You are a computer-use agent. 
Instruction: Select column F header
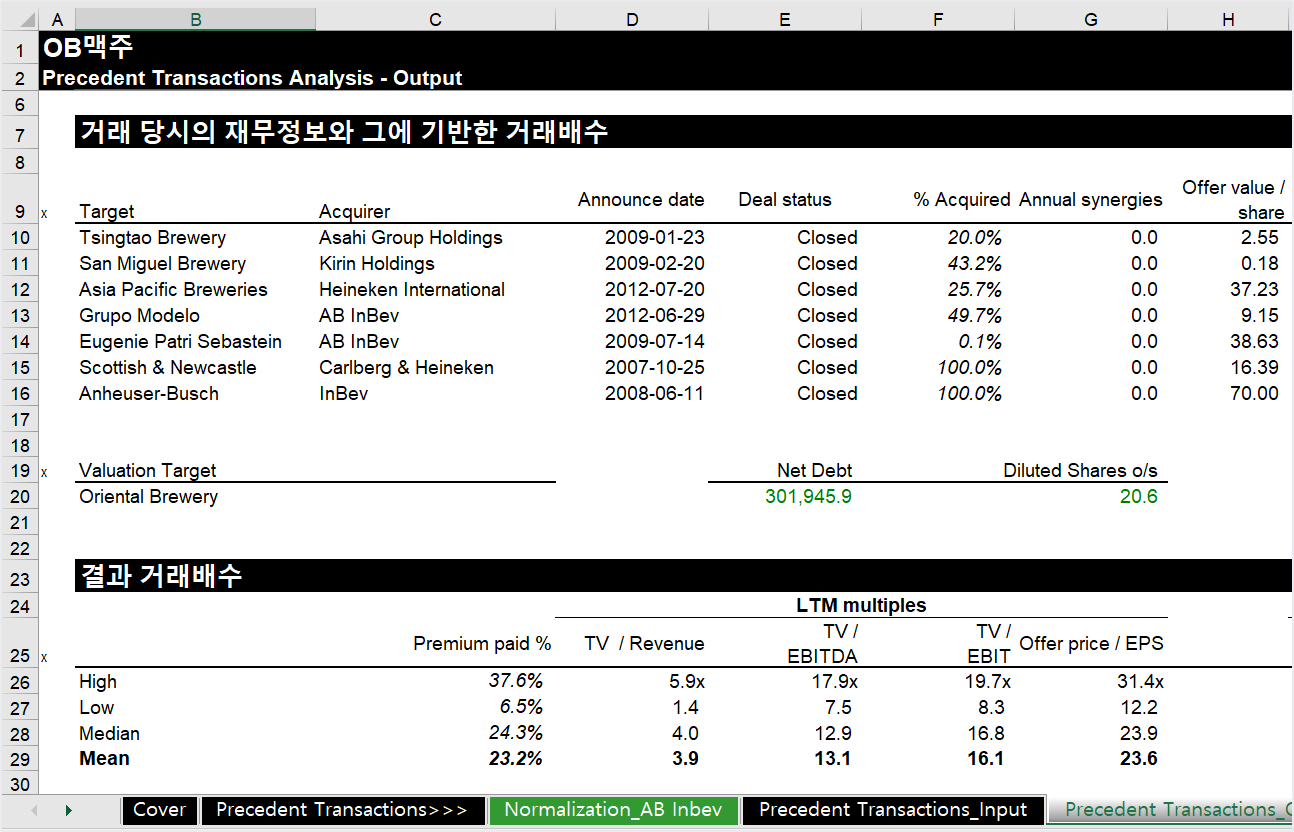click(937, 20)
